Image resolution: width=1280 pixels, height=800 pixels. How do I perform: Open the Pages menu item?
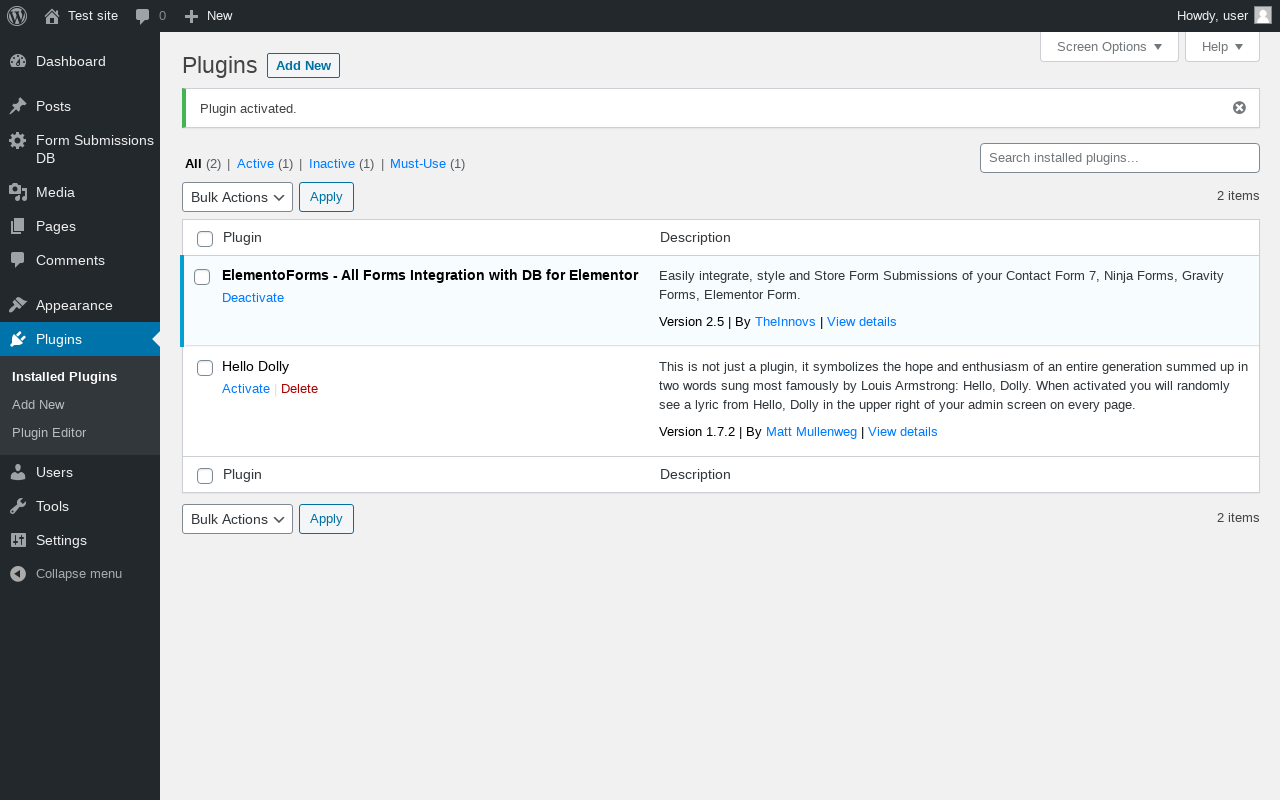click(80, 226)
